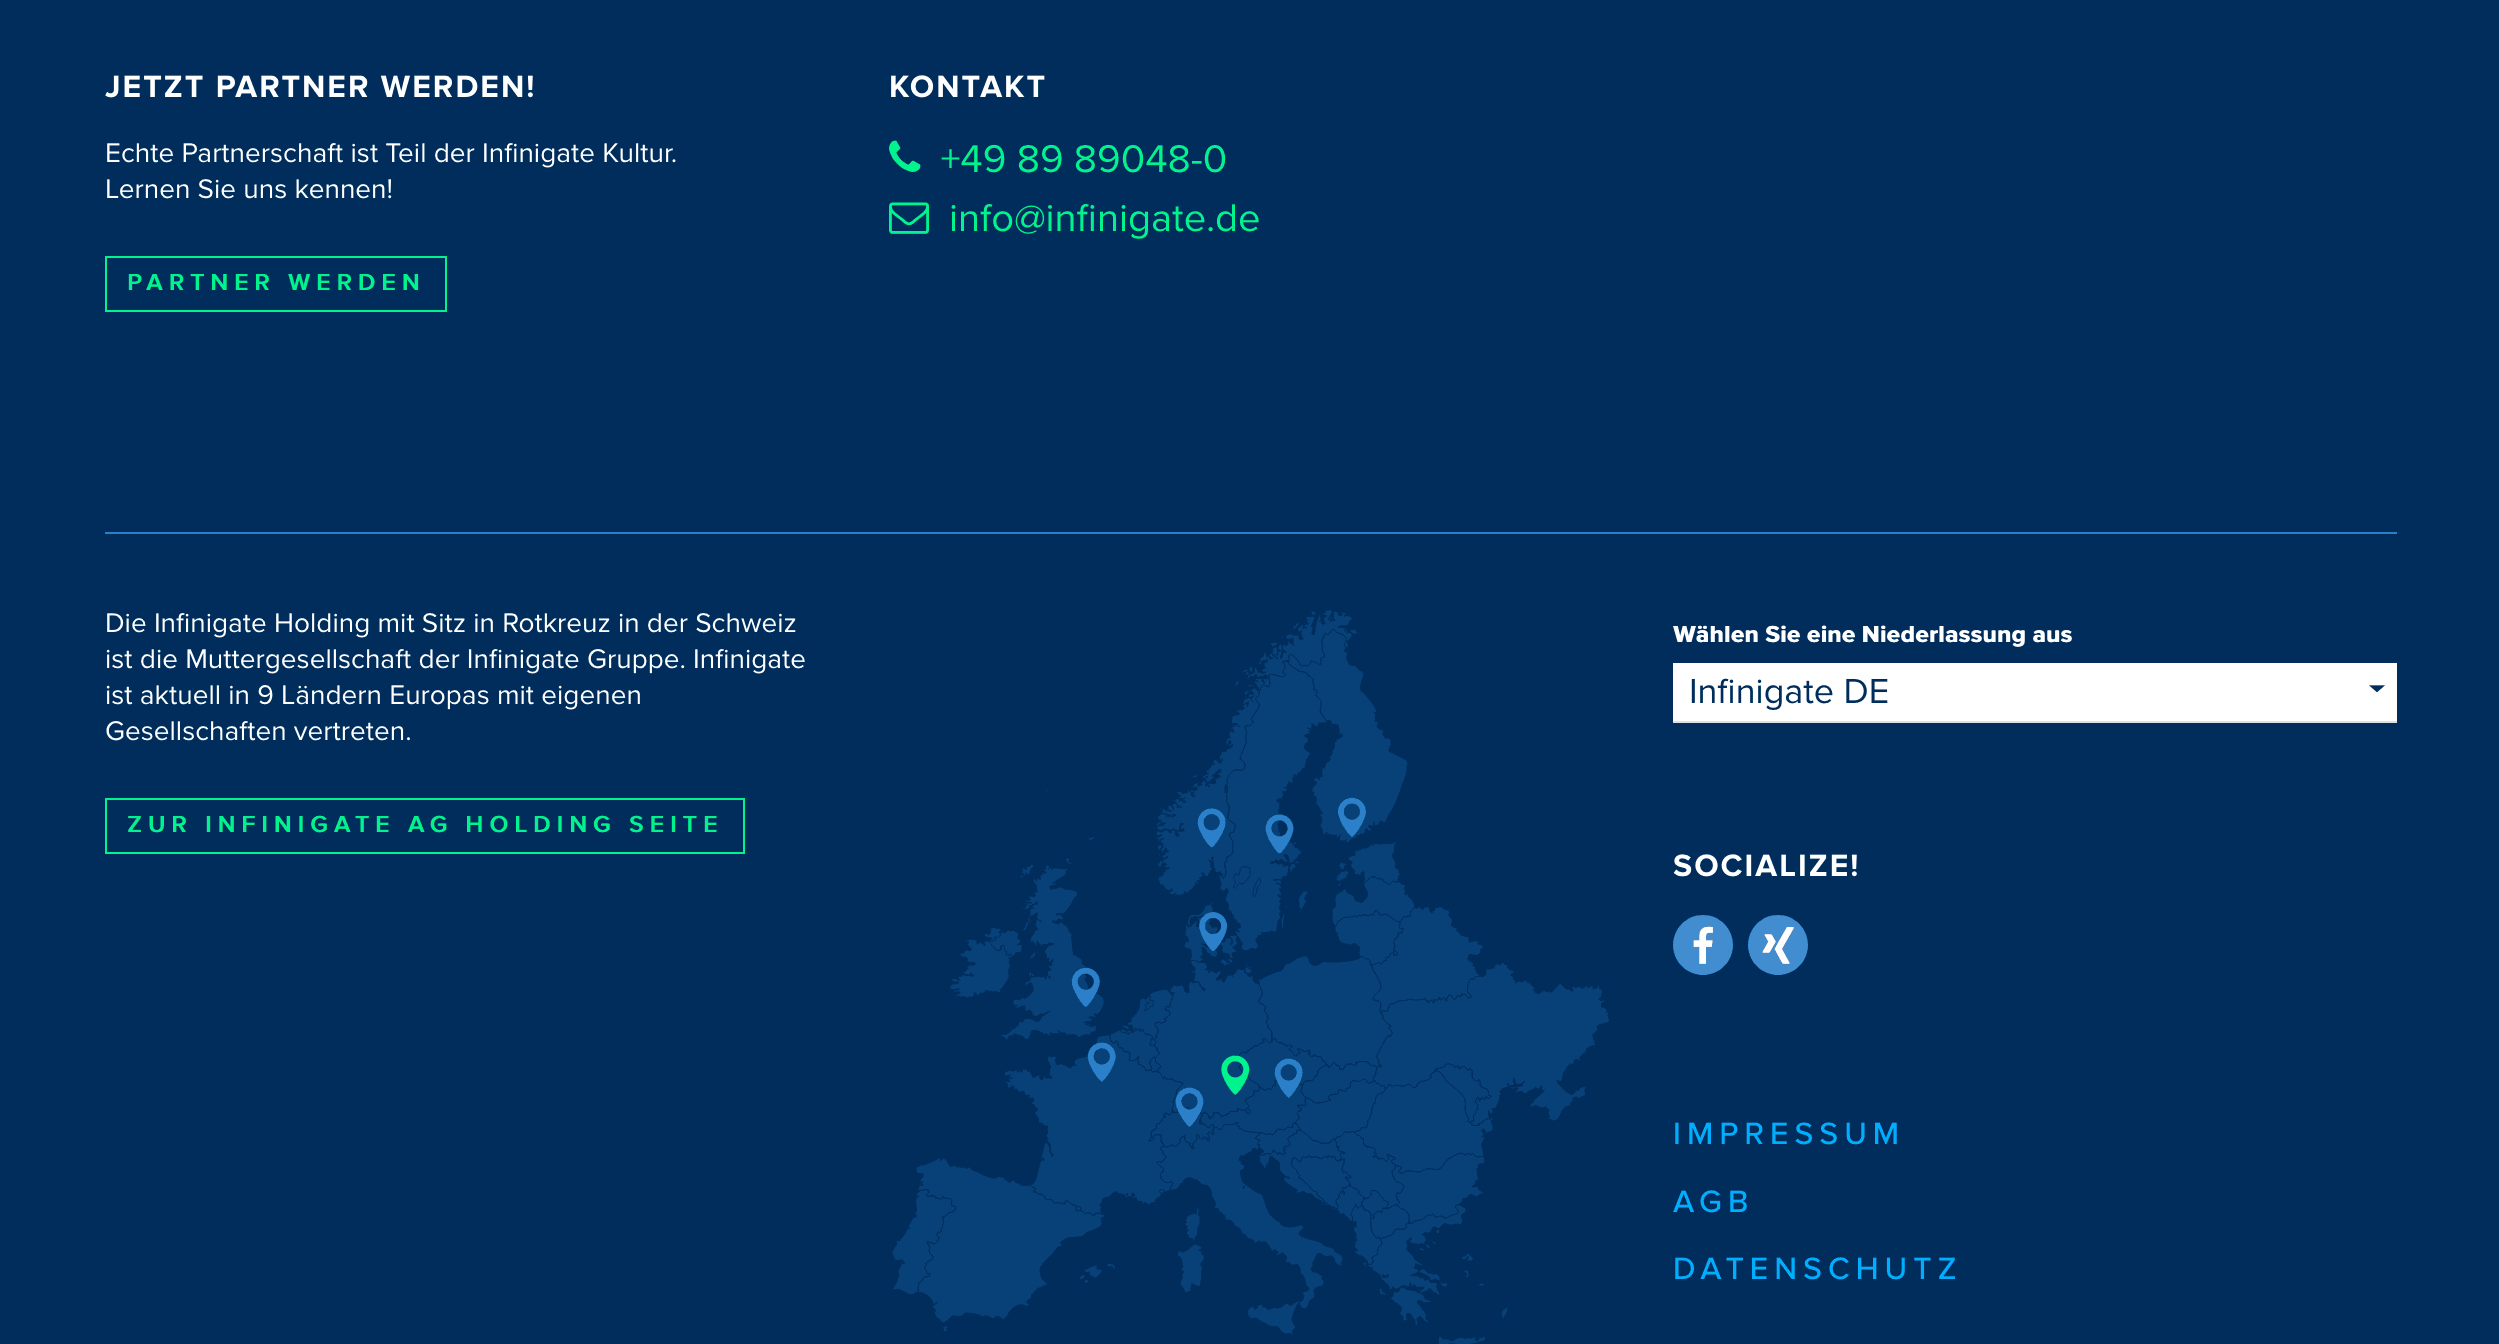Click the envelope email icon
This screenshot has height=1344, width=2499.
tap(909, 218)
